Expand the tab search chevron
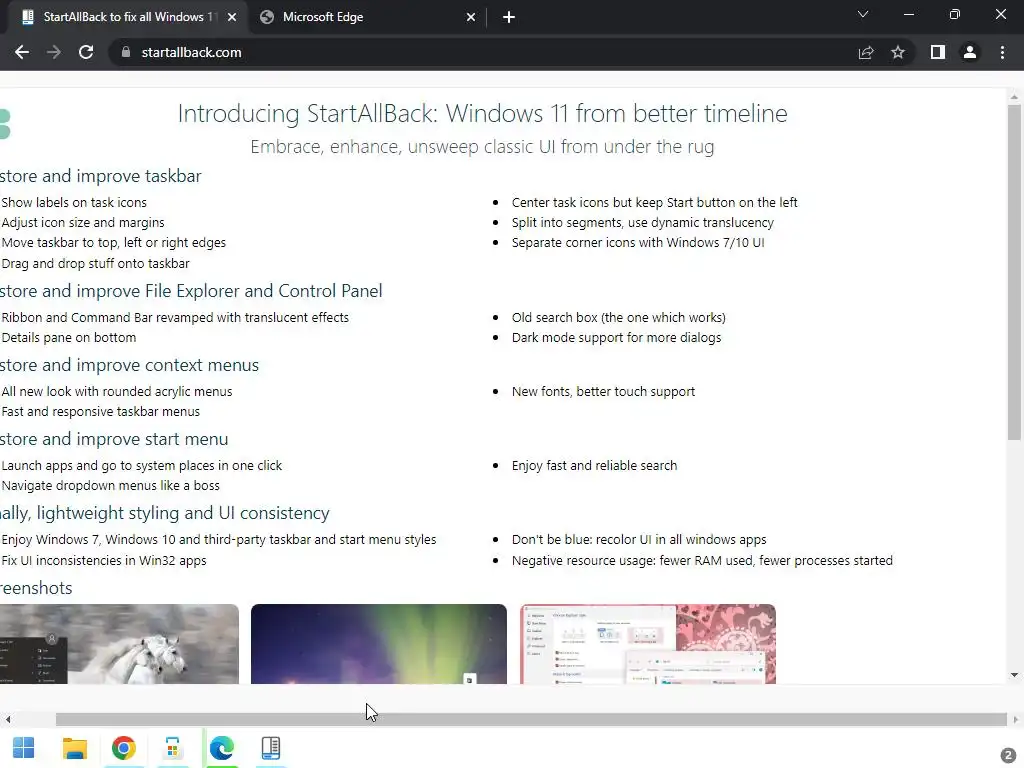The width and height of the screenshot is (1024, 768). [863, 14]
